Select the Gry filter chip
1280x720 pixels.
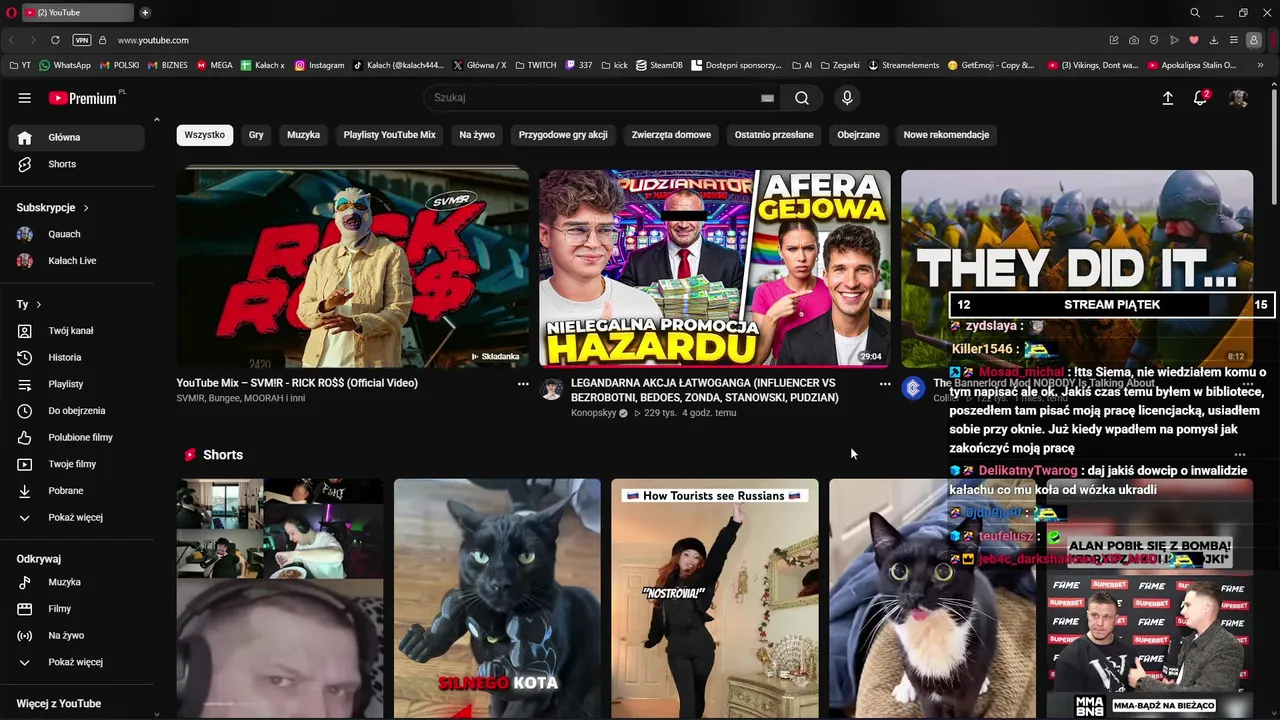pyautogui.click(x=256, y=135)
